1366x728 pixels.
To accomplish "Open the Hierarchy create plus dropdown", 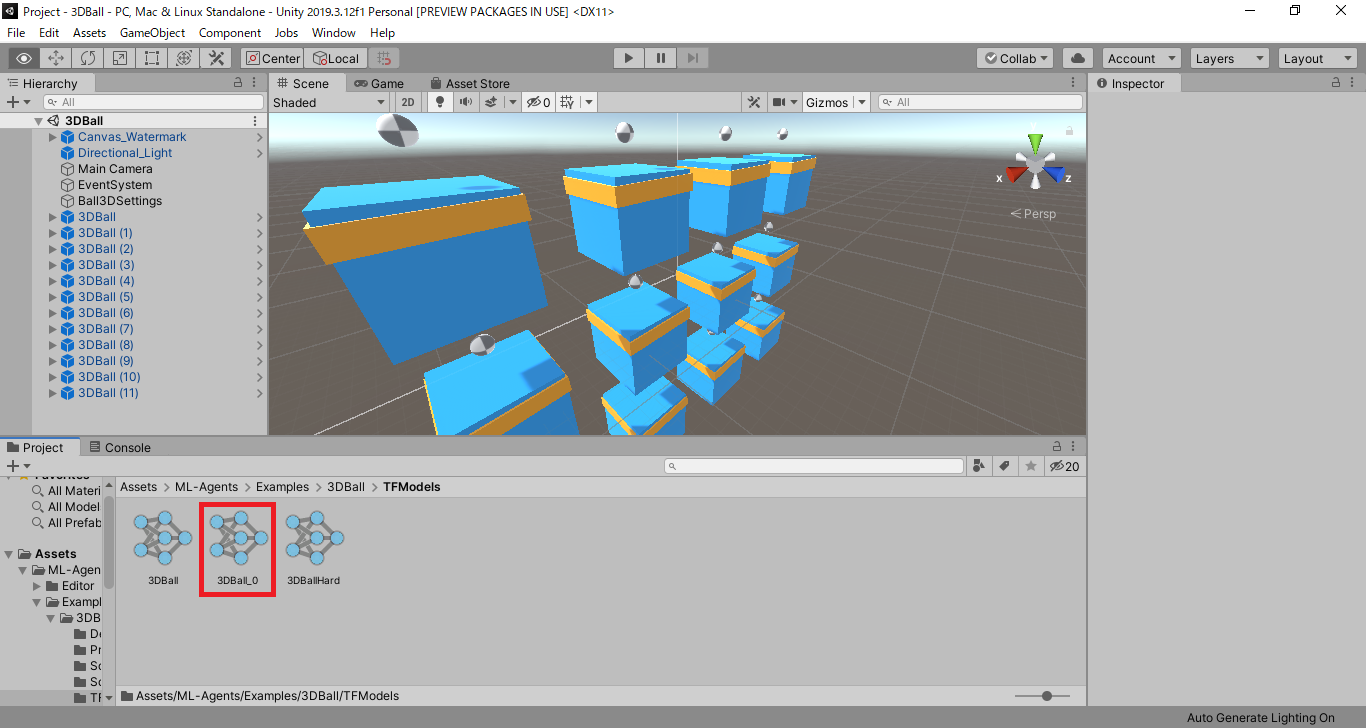I will point(19,102).
